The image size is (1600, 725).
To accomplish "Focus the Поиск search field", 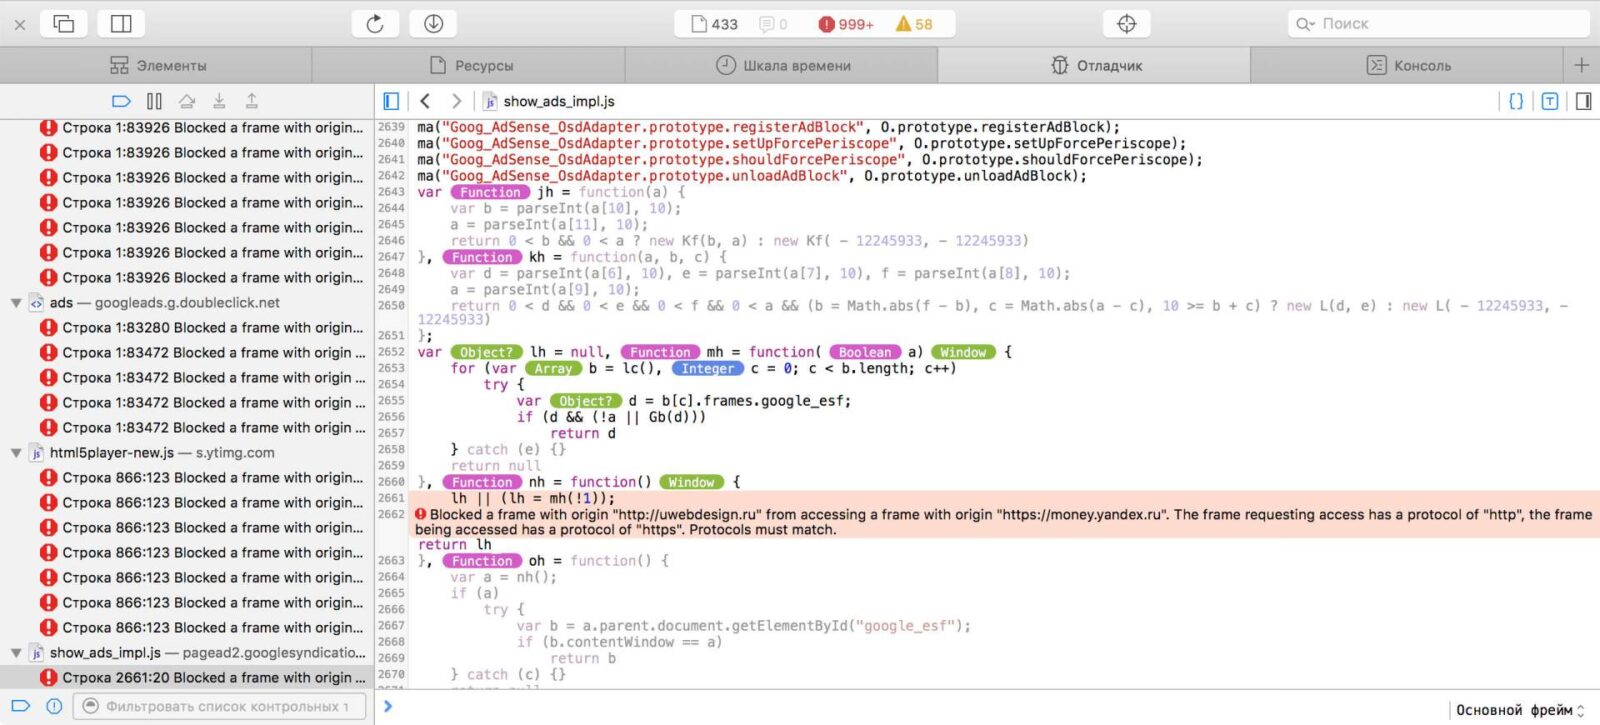I will tap(1438, 24).
